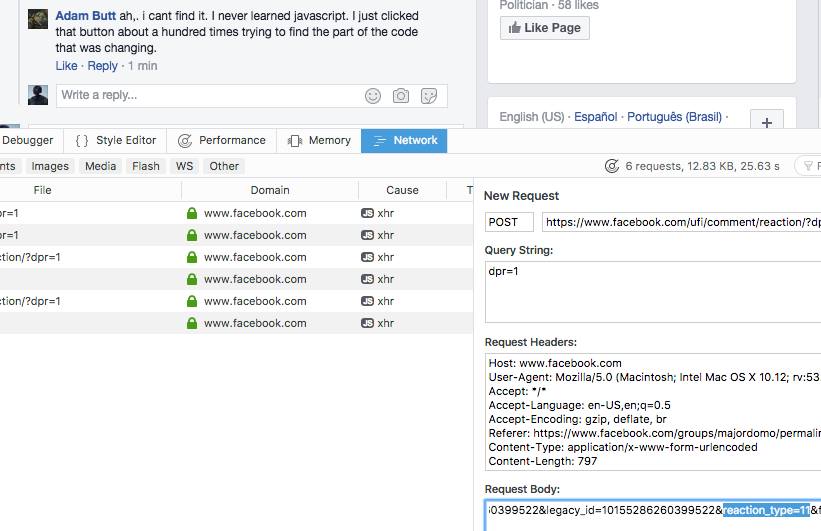
Task: Filter network requests by Other
Action: click(224, 166)
